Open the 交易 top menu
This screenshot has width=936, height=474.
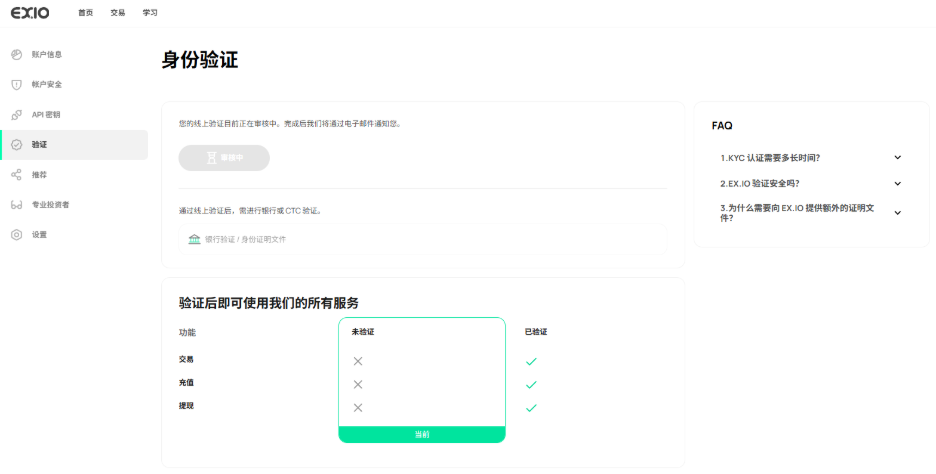[x=118, y=13]
